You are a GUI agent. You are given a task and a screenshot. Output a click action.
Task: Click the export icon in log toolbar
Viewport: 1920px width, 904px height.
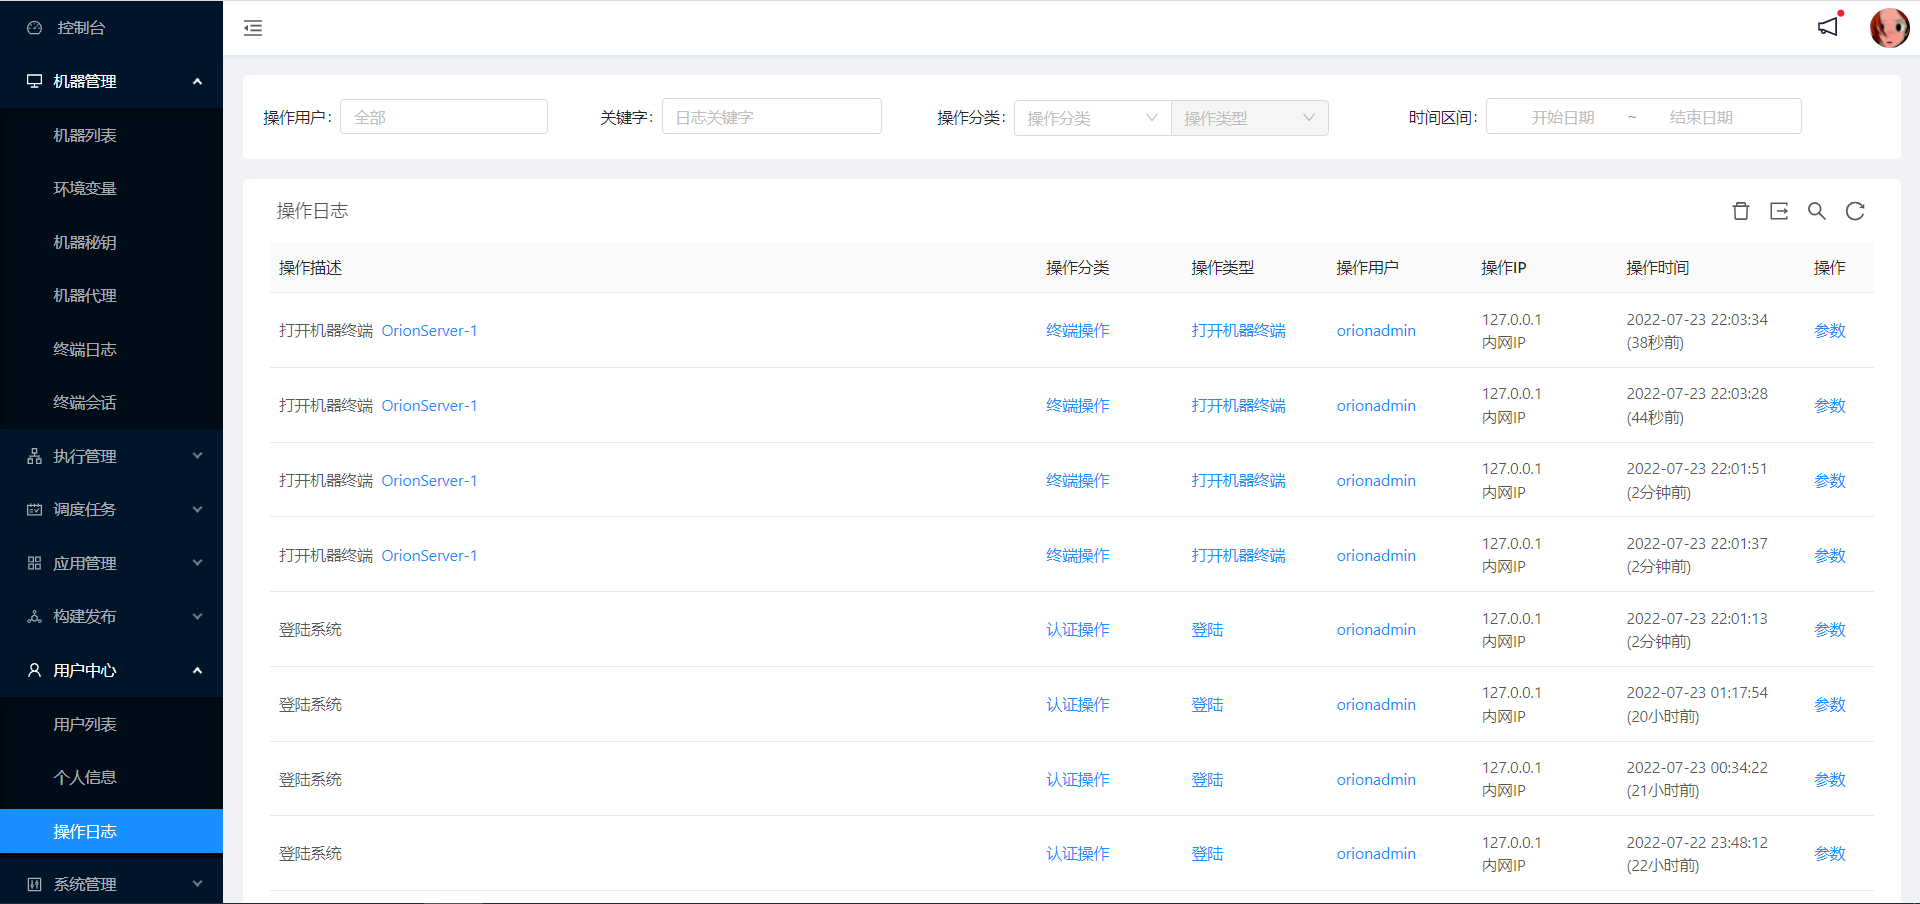pyautogui.click(x=1779, y=211)
